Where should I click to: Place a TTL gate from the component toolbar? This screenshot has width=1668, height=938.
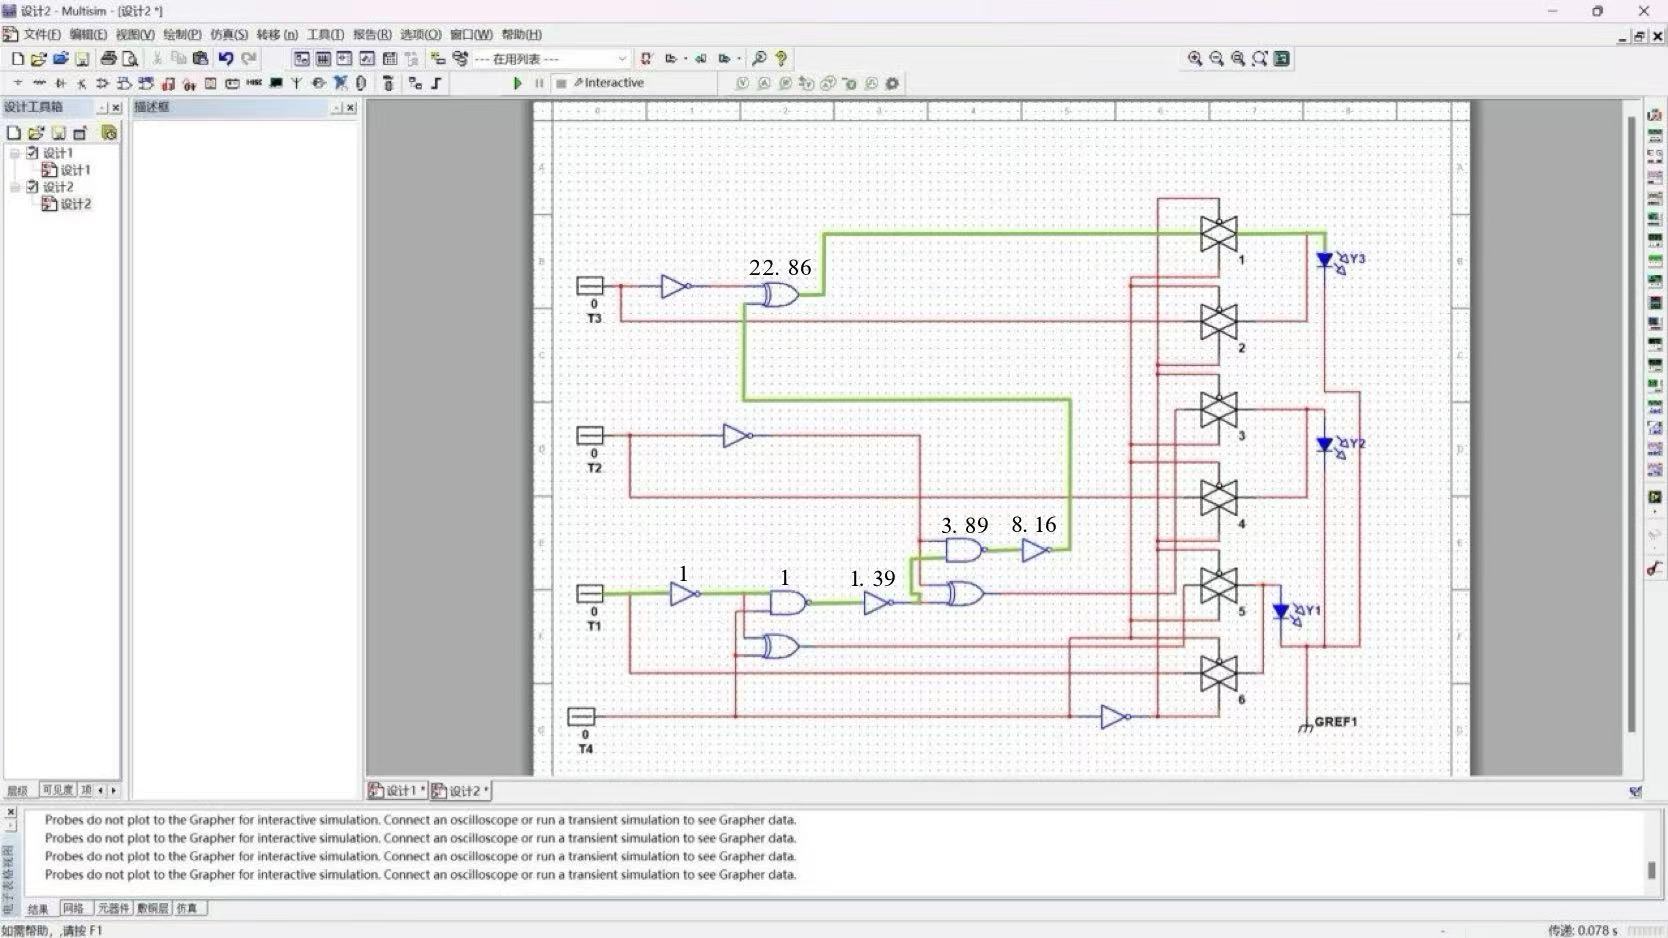pos(124,83)
